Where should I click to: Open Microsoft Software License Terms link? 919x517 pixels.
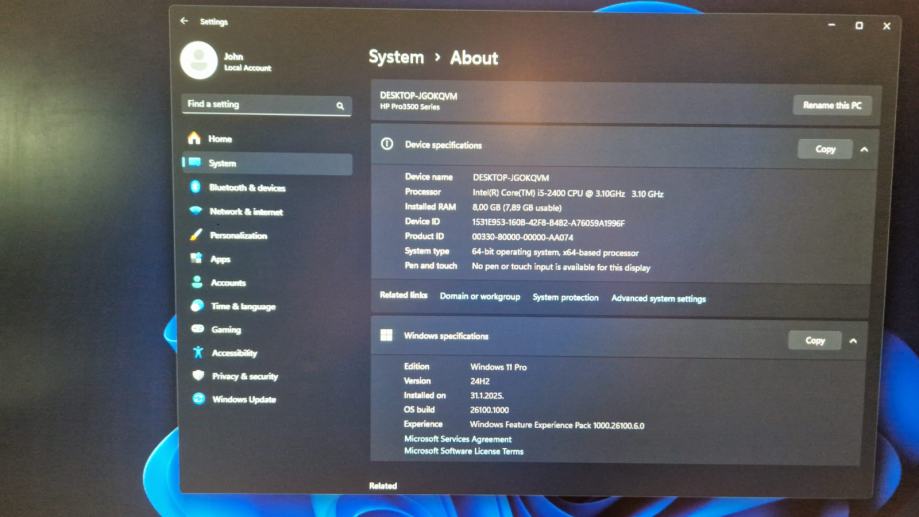464,451
